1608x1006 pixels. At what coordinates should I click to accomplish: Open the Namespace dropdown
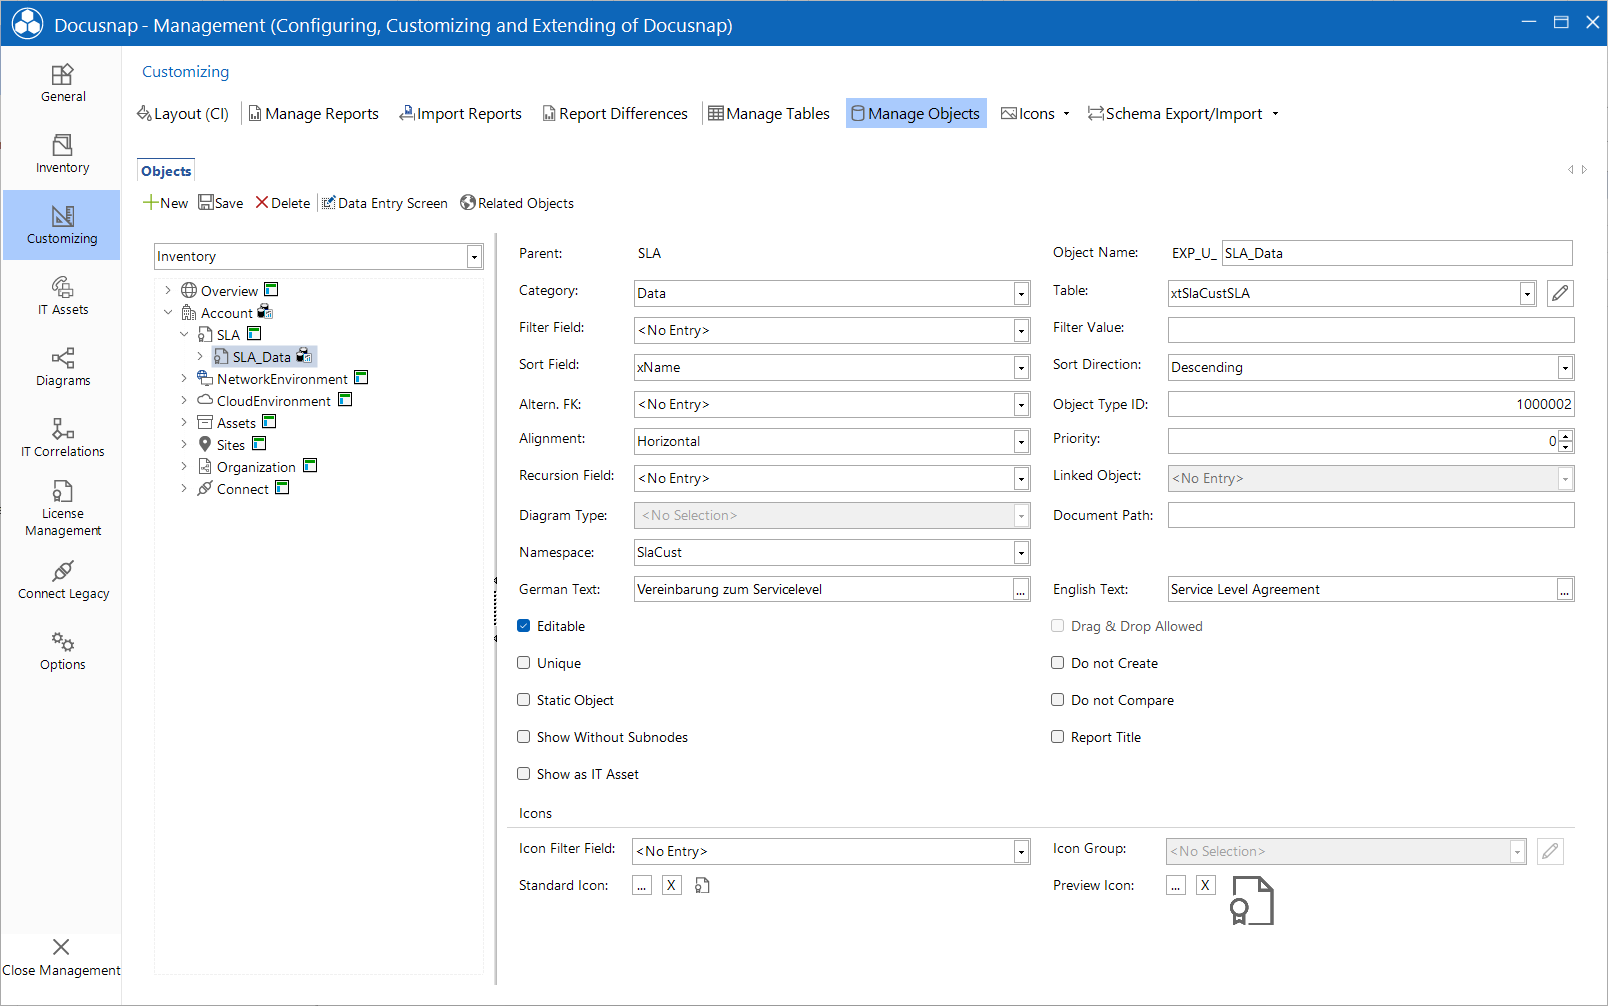point(1021,552)
